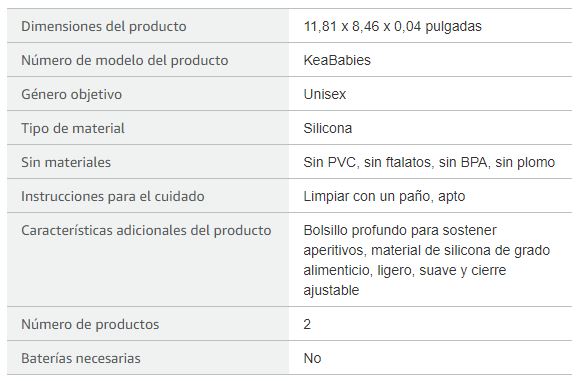Click the 'ajustable' word in features
The width and height of the screenshot is (577, 381).
331,290
